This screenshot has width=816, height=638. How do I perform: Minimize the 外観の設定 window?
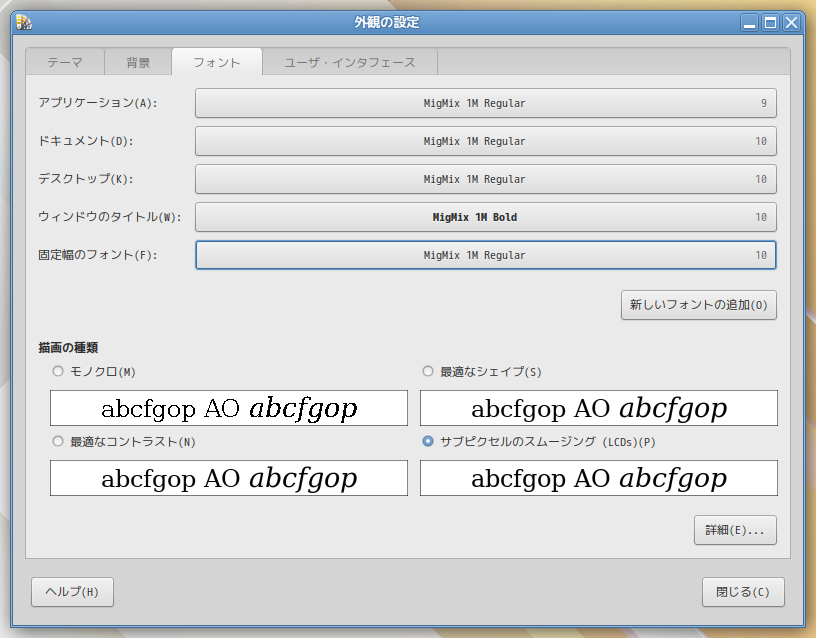(749, 22)
